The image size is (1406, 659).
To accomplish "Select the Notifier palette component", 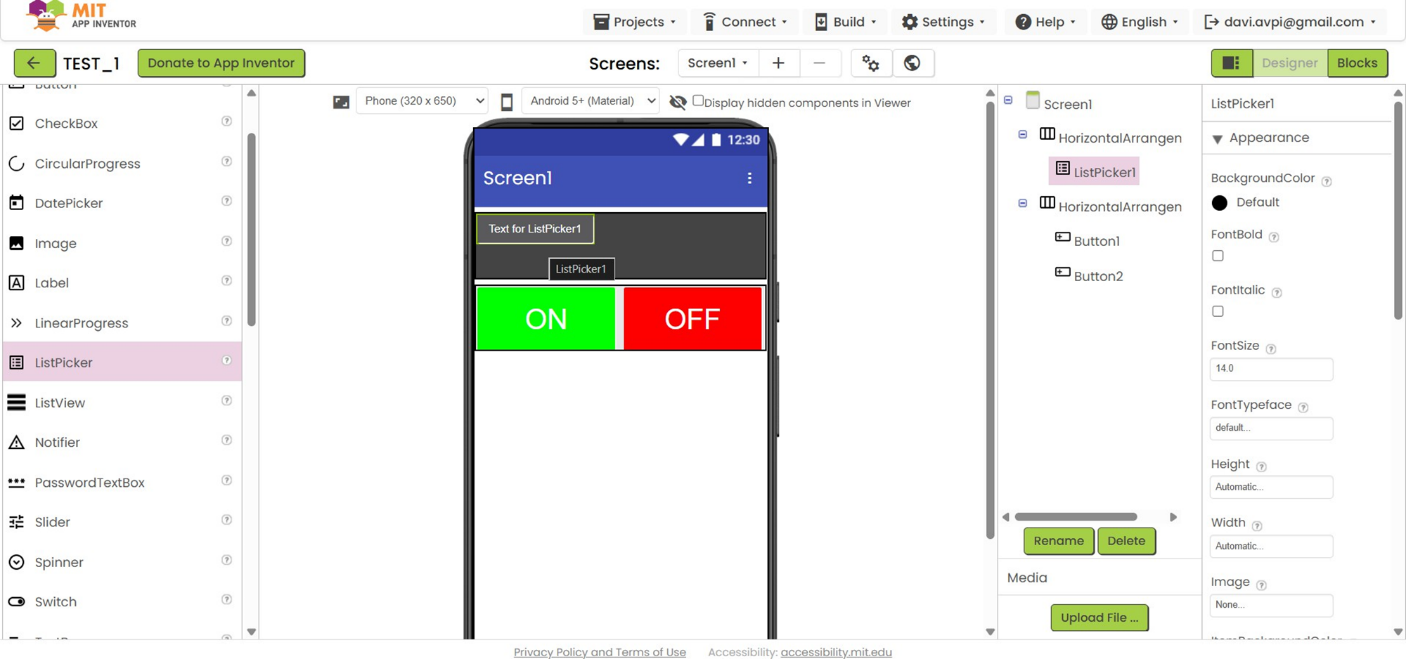I will coord(122,442).
